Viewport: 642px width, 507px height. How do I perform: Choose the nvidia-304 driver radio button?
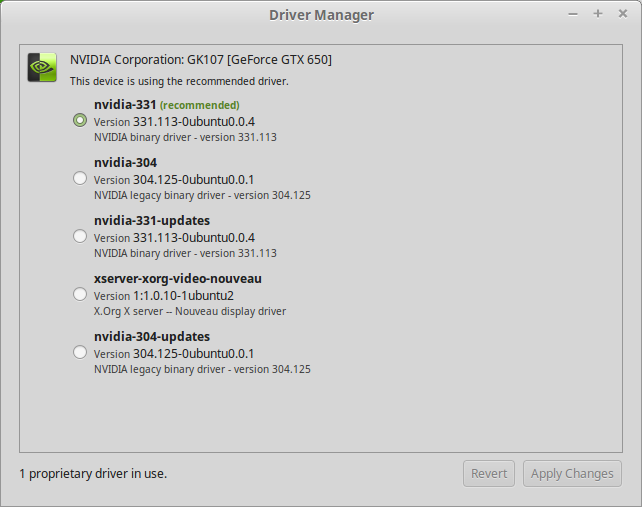pos(80,179)
